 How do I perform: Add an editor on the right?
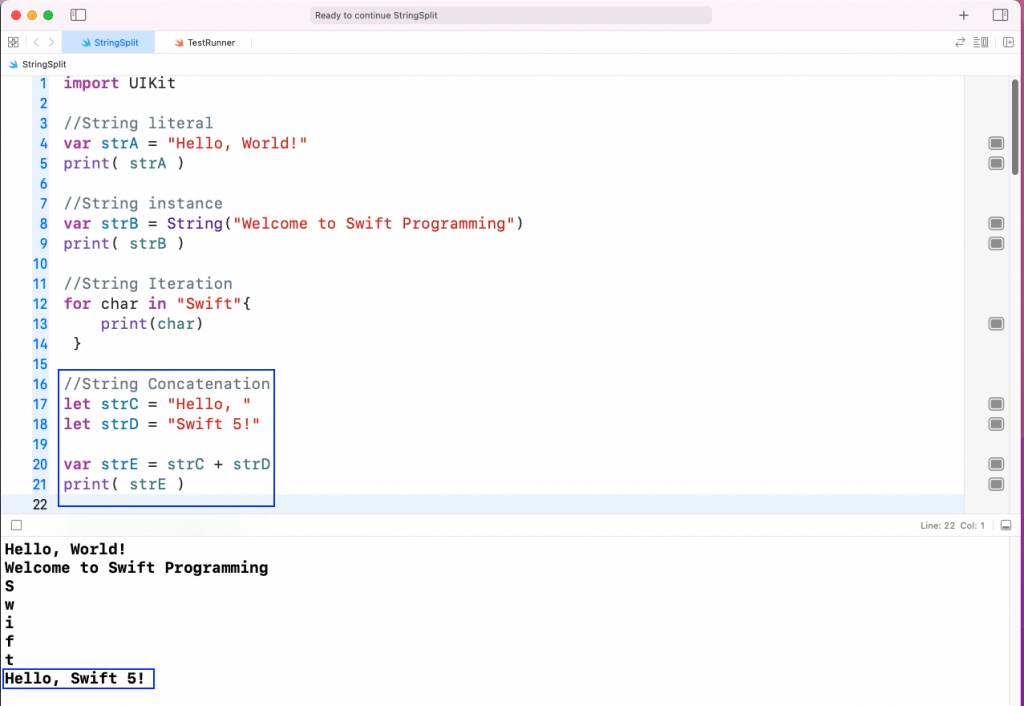pos(1008,43)
